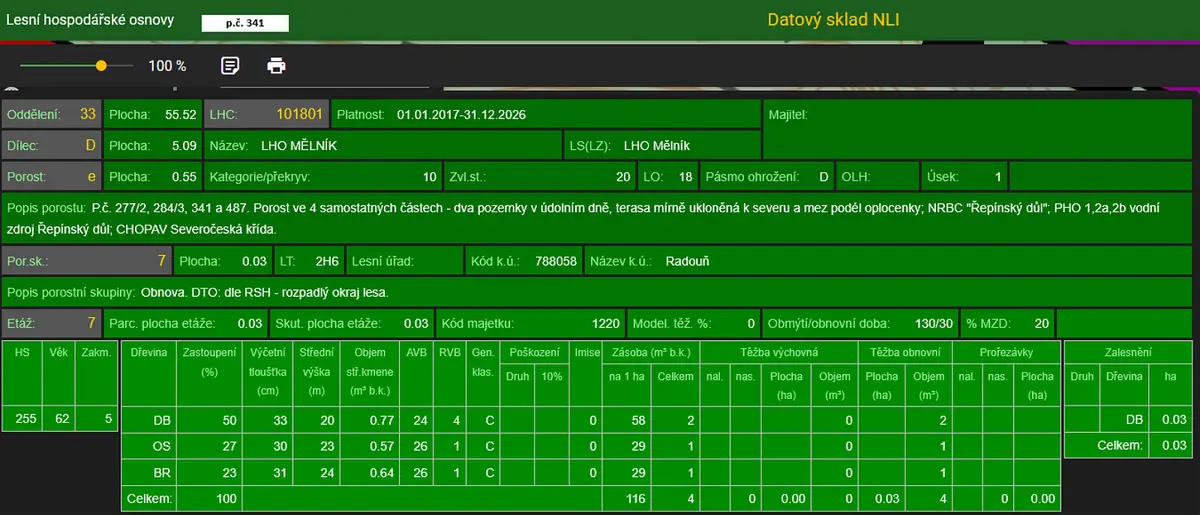The image size is (1200, 515).
Task: Click the Těžba obnovní column header
Action: (904, 353)
